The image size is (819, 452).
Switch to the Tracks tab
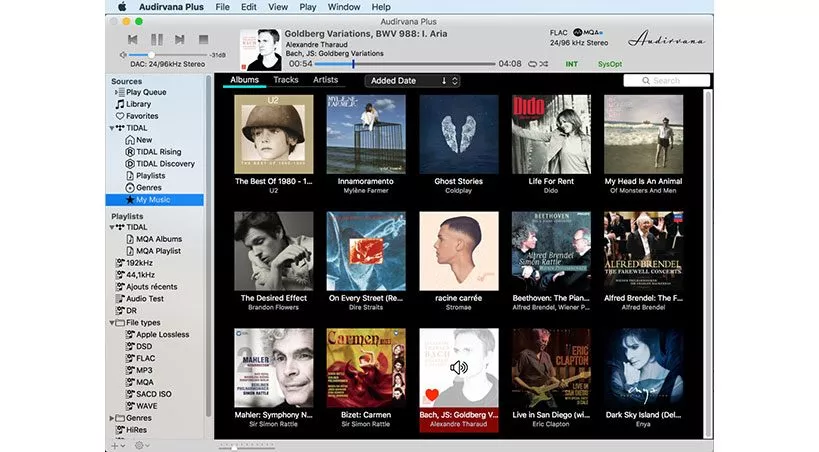click(286, 80)
